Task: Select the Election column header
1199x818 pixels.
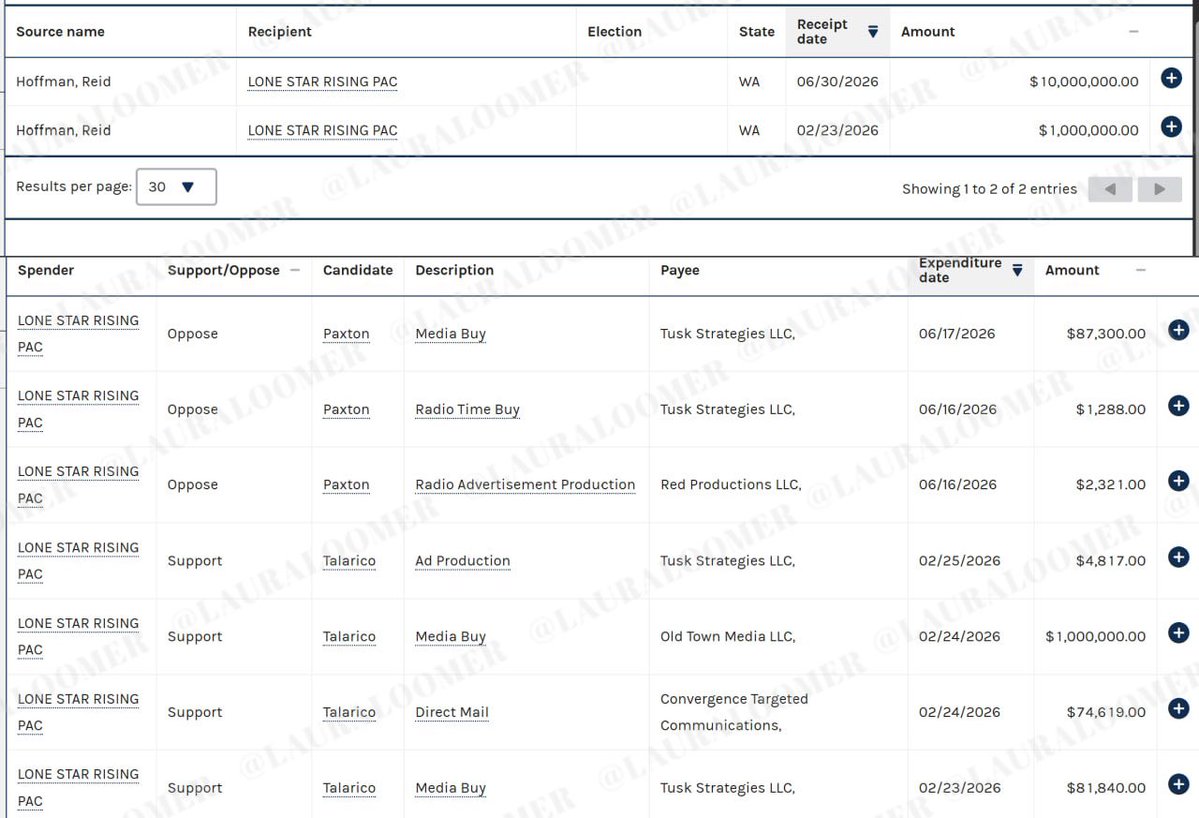Action: (614, 31)
